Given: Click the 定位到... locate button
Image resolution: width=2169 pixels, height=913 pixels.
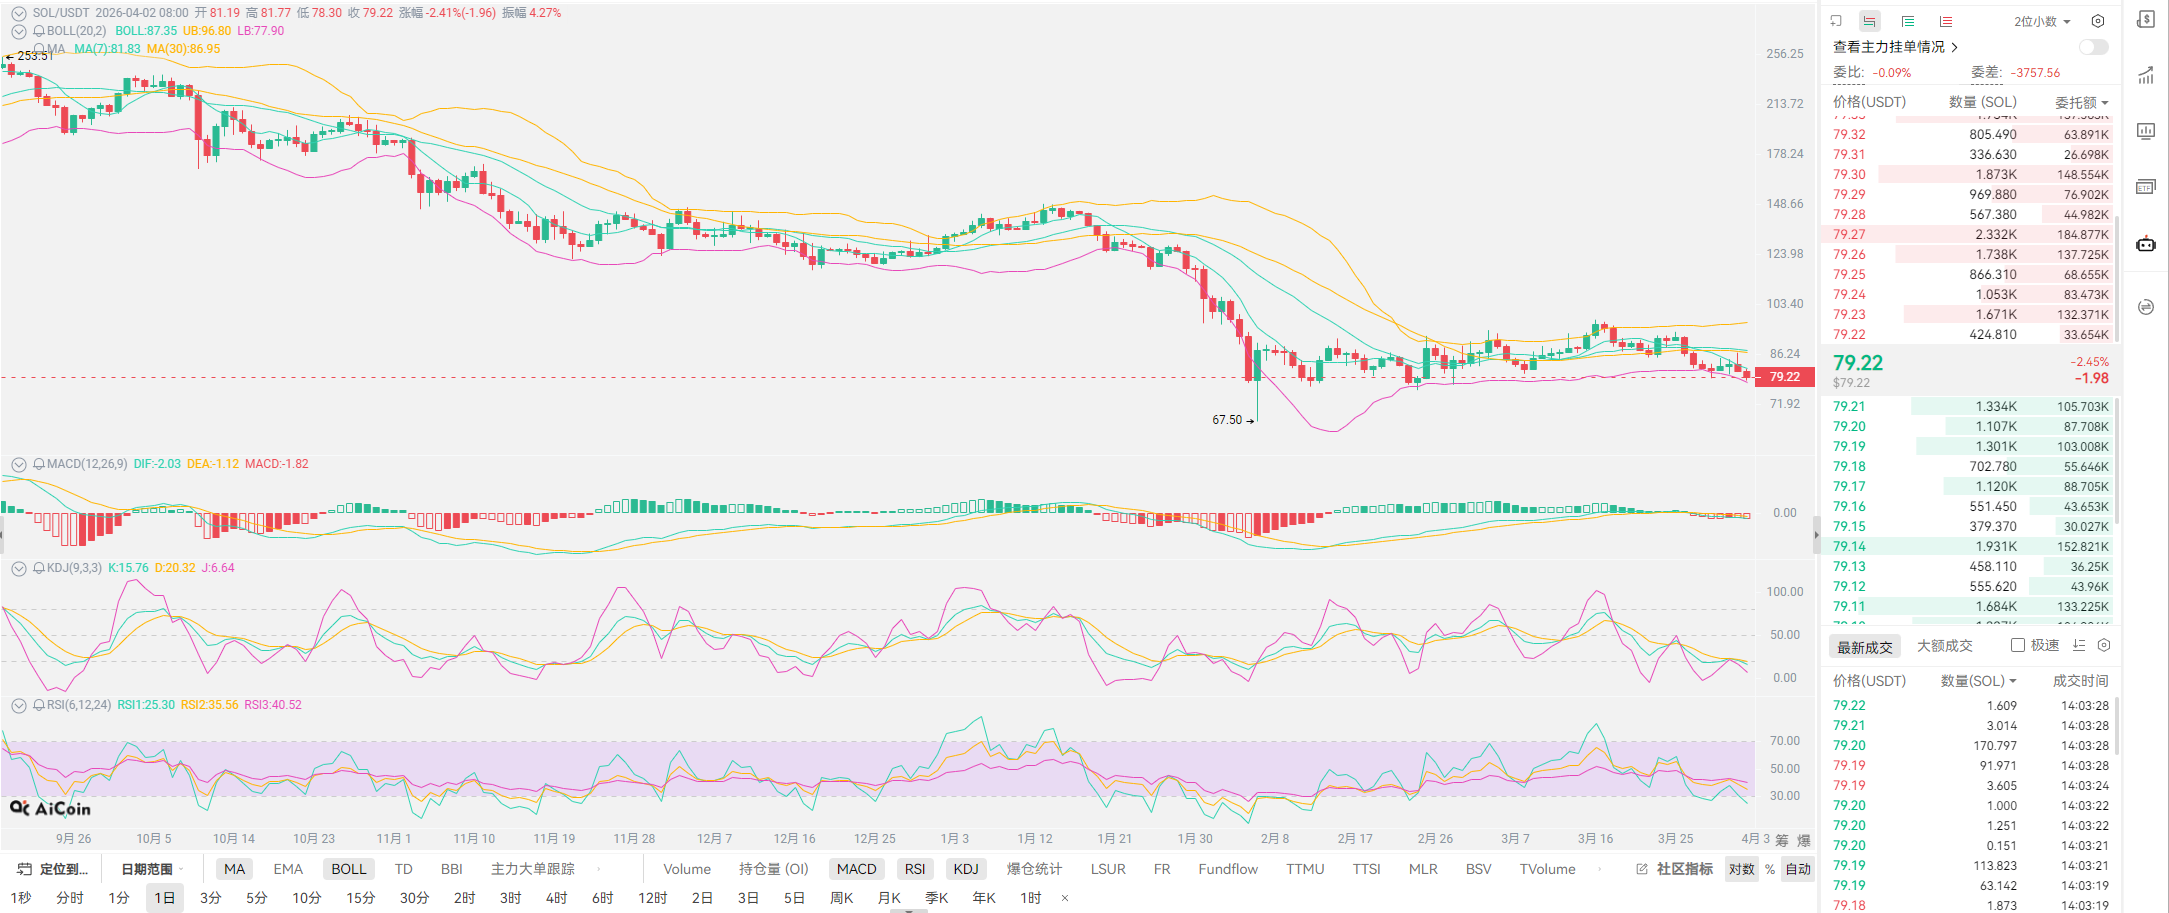Looking at the screenshot, I should click(x=54, y=869).
